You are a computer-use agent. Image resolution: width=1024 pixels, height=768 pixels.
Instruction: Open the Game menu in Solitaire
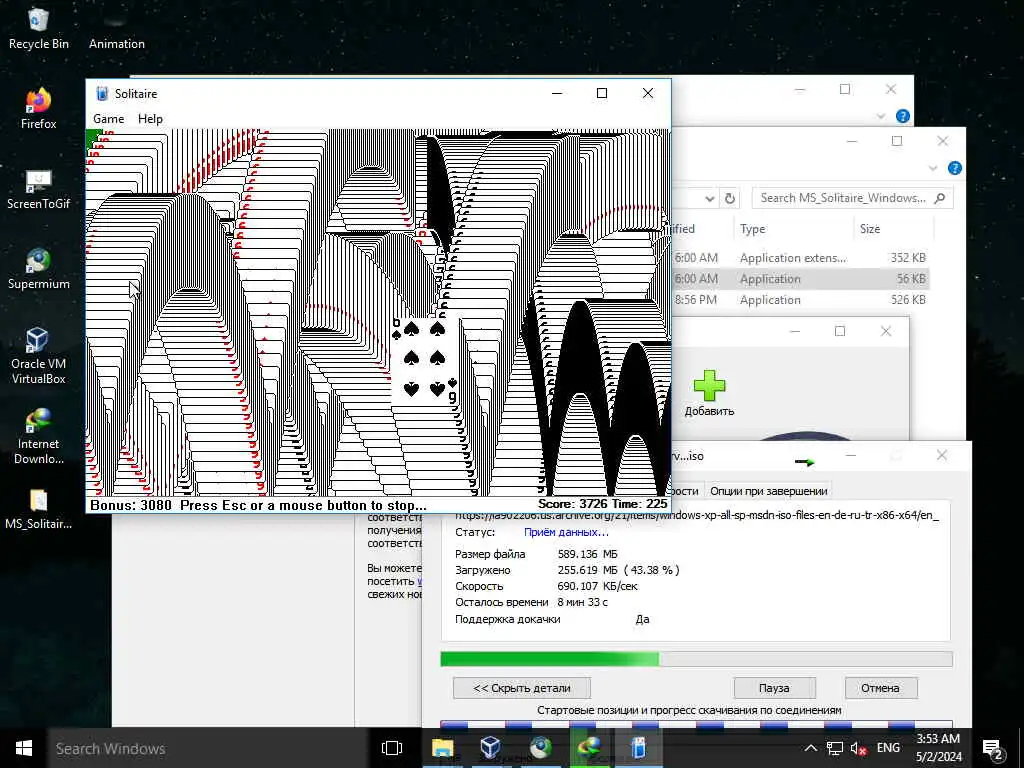[x=108, y=119]
